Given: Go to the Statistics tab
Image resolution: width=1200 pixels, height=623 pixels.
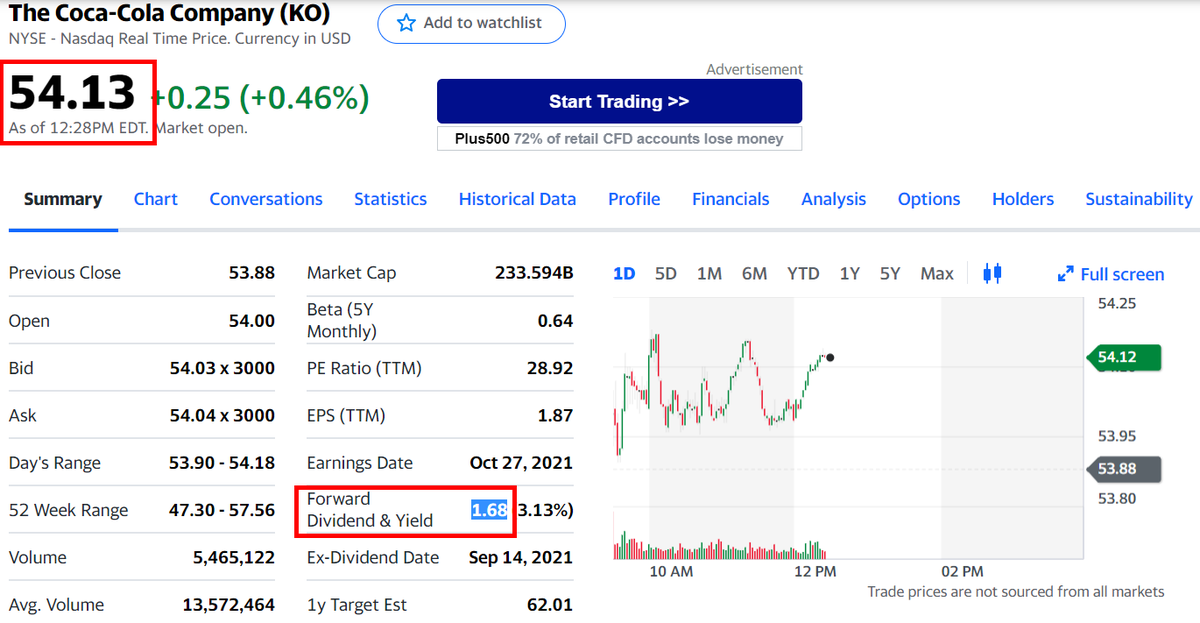Looking at the screenshot, I should pyautogui.click(x=390, y=199).
